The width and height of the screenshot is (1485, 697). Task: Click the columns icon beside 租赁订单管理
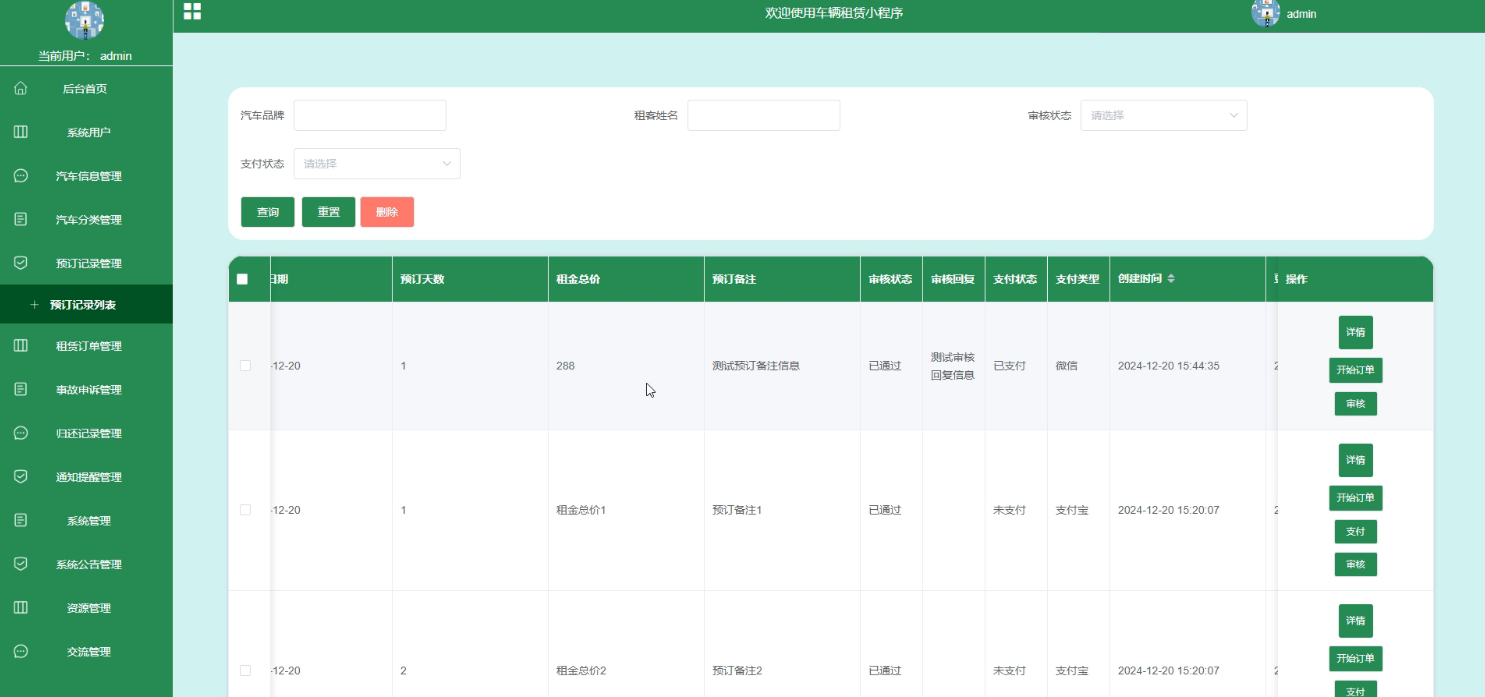21,346
